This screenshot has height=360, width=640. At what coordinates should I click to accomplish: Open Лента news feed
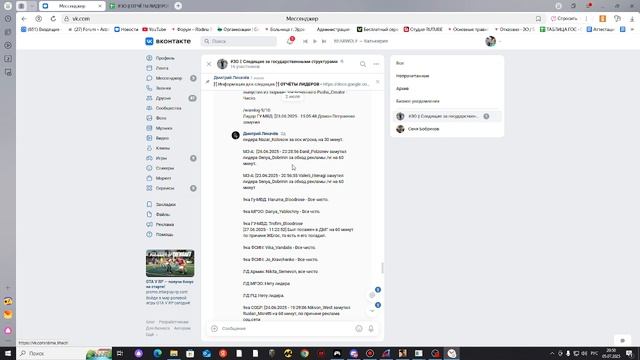162,68
